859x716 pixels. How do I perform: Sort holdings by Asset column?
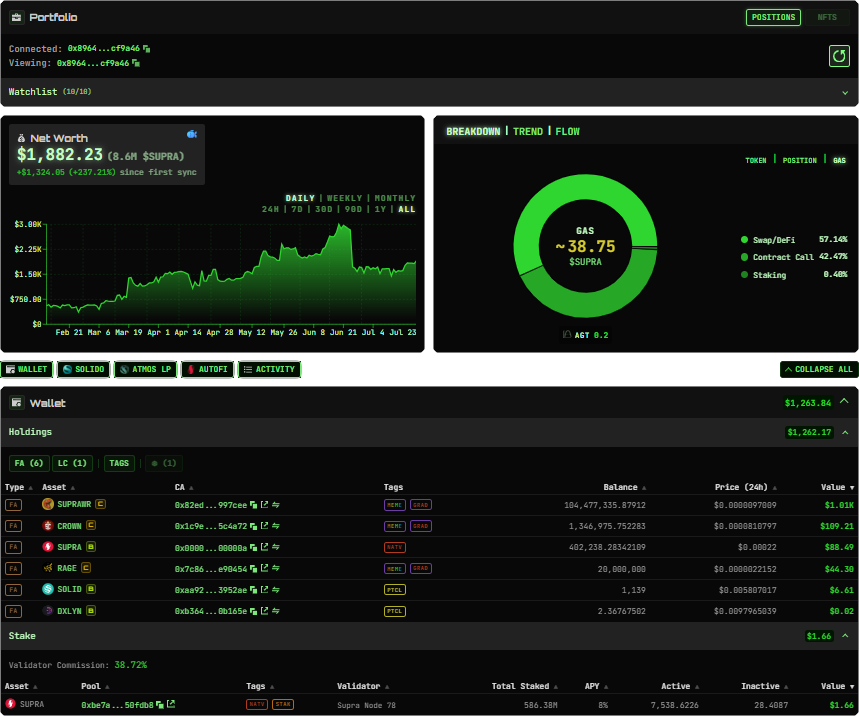(58, 488)
